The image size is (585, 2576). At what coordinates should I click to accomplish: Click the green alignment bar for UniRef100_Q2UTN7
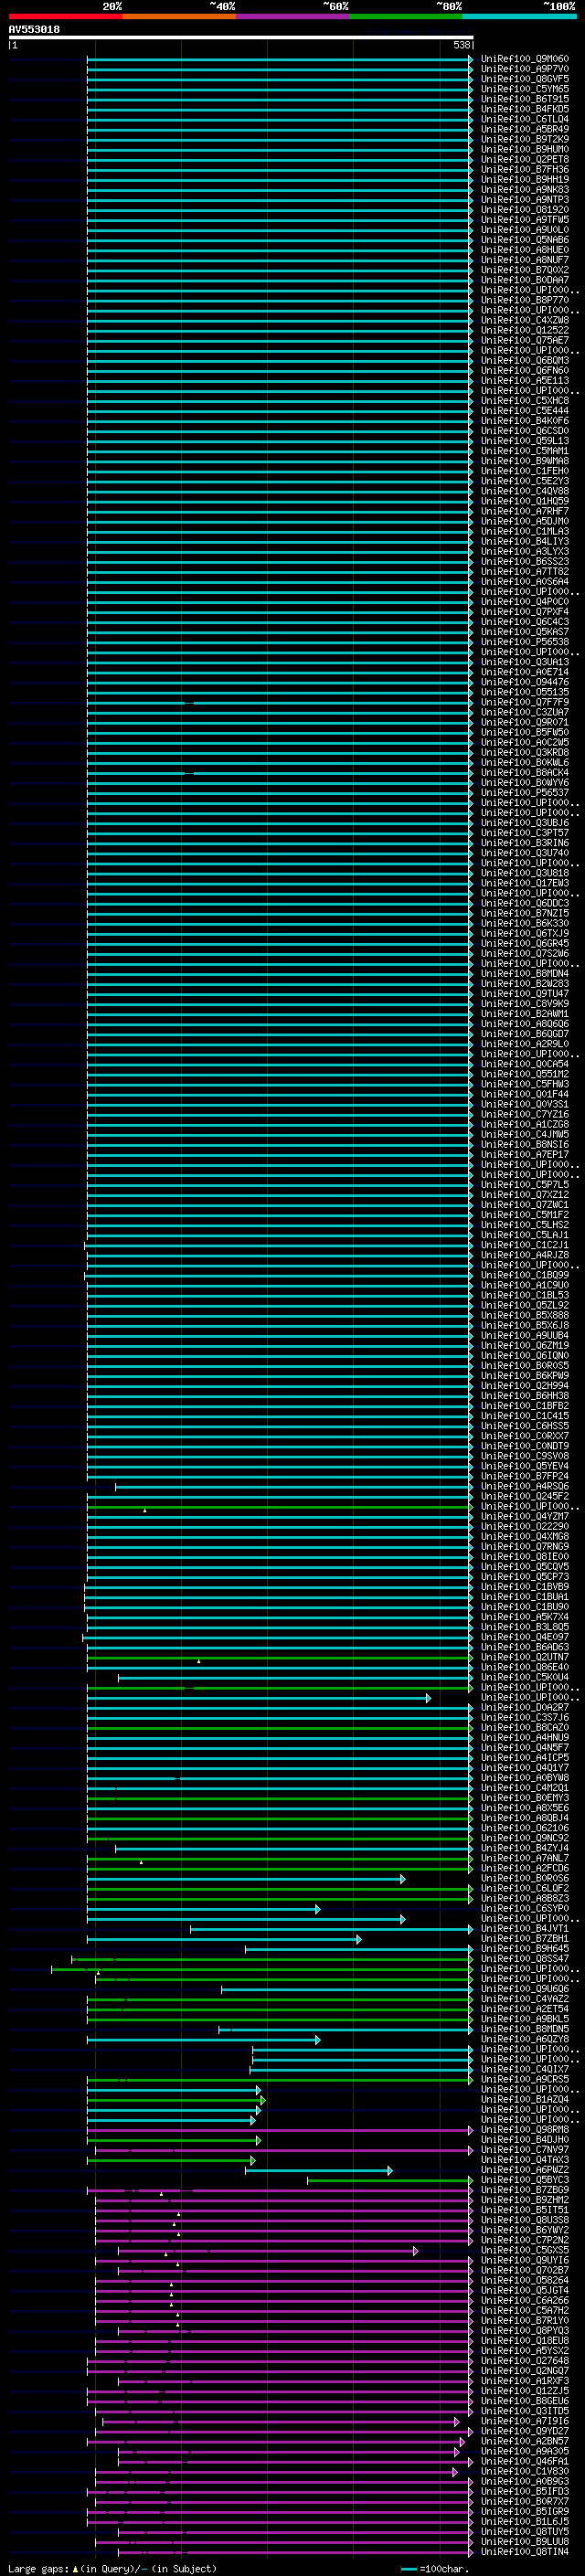pyautogui.click(x=280, y=1658)
